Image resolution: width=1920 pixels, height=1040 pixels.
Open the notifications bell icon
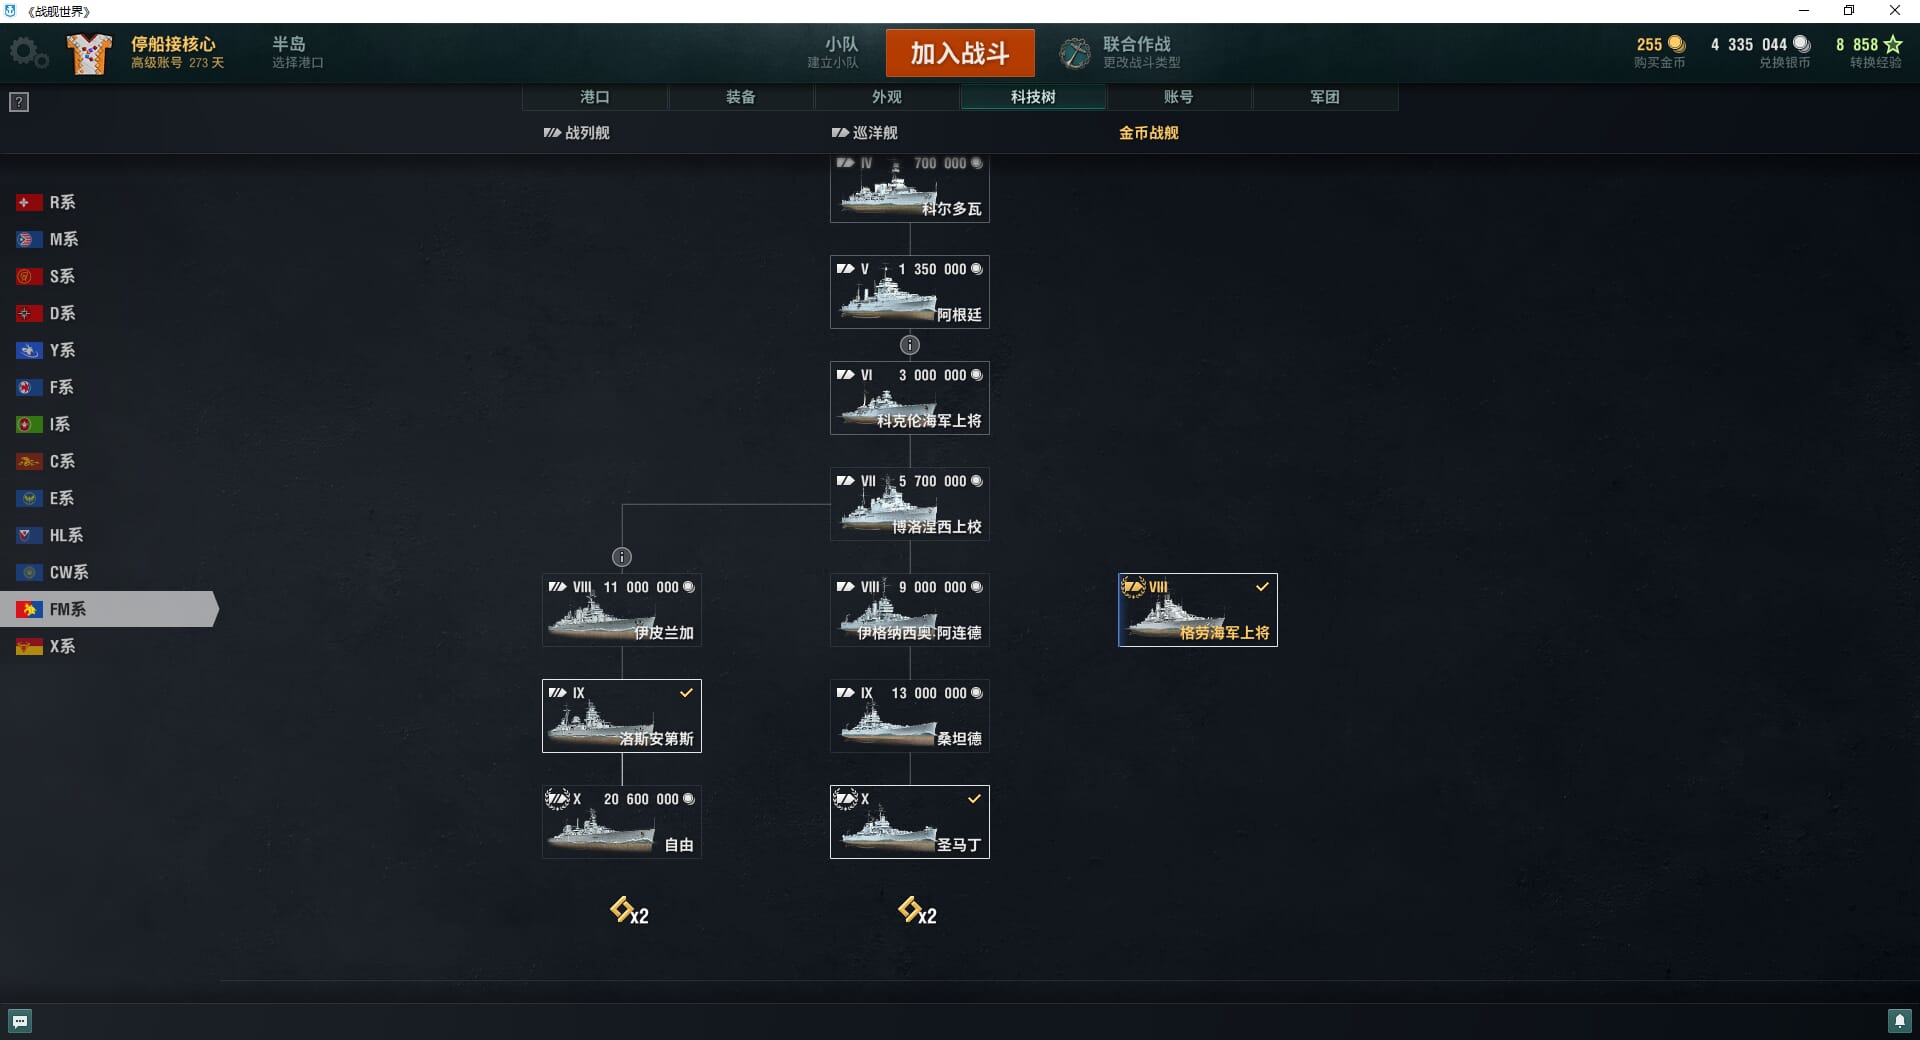[1899, 1021]
